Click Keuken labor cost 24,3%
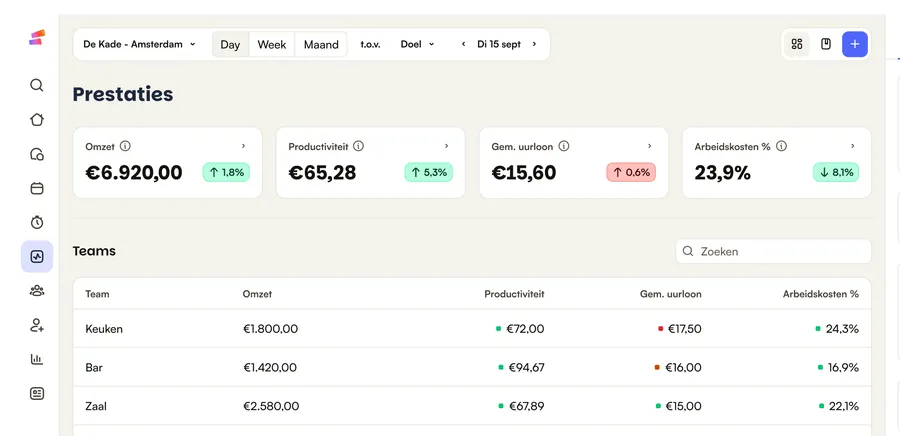The image size is (900, 436). [843, 329]
